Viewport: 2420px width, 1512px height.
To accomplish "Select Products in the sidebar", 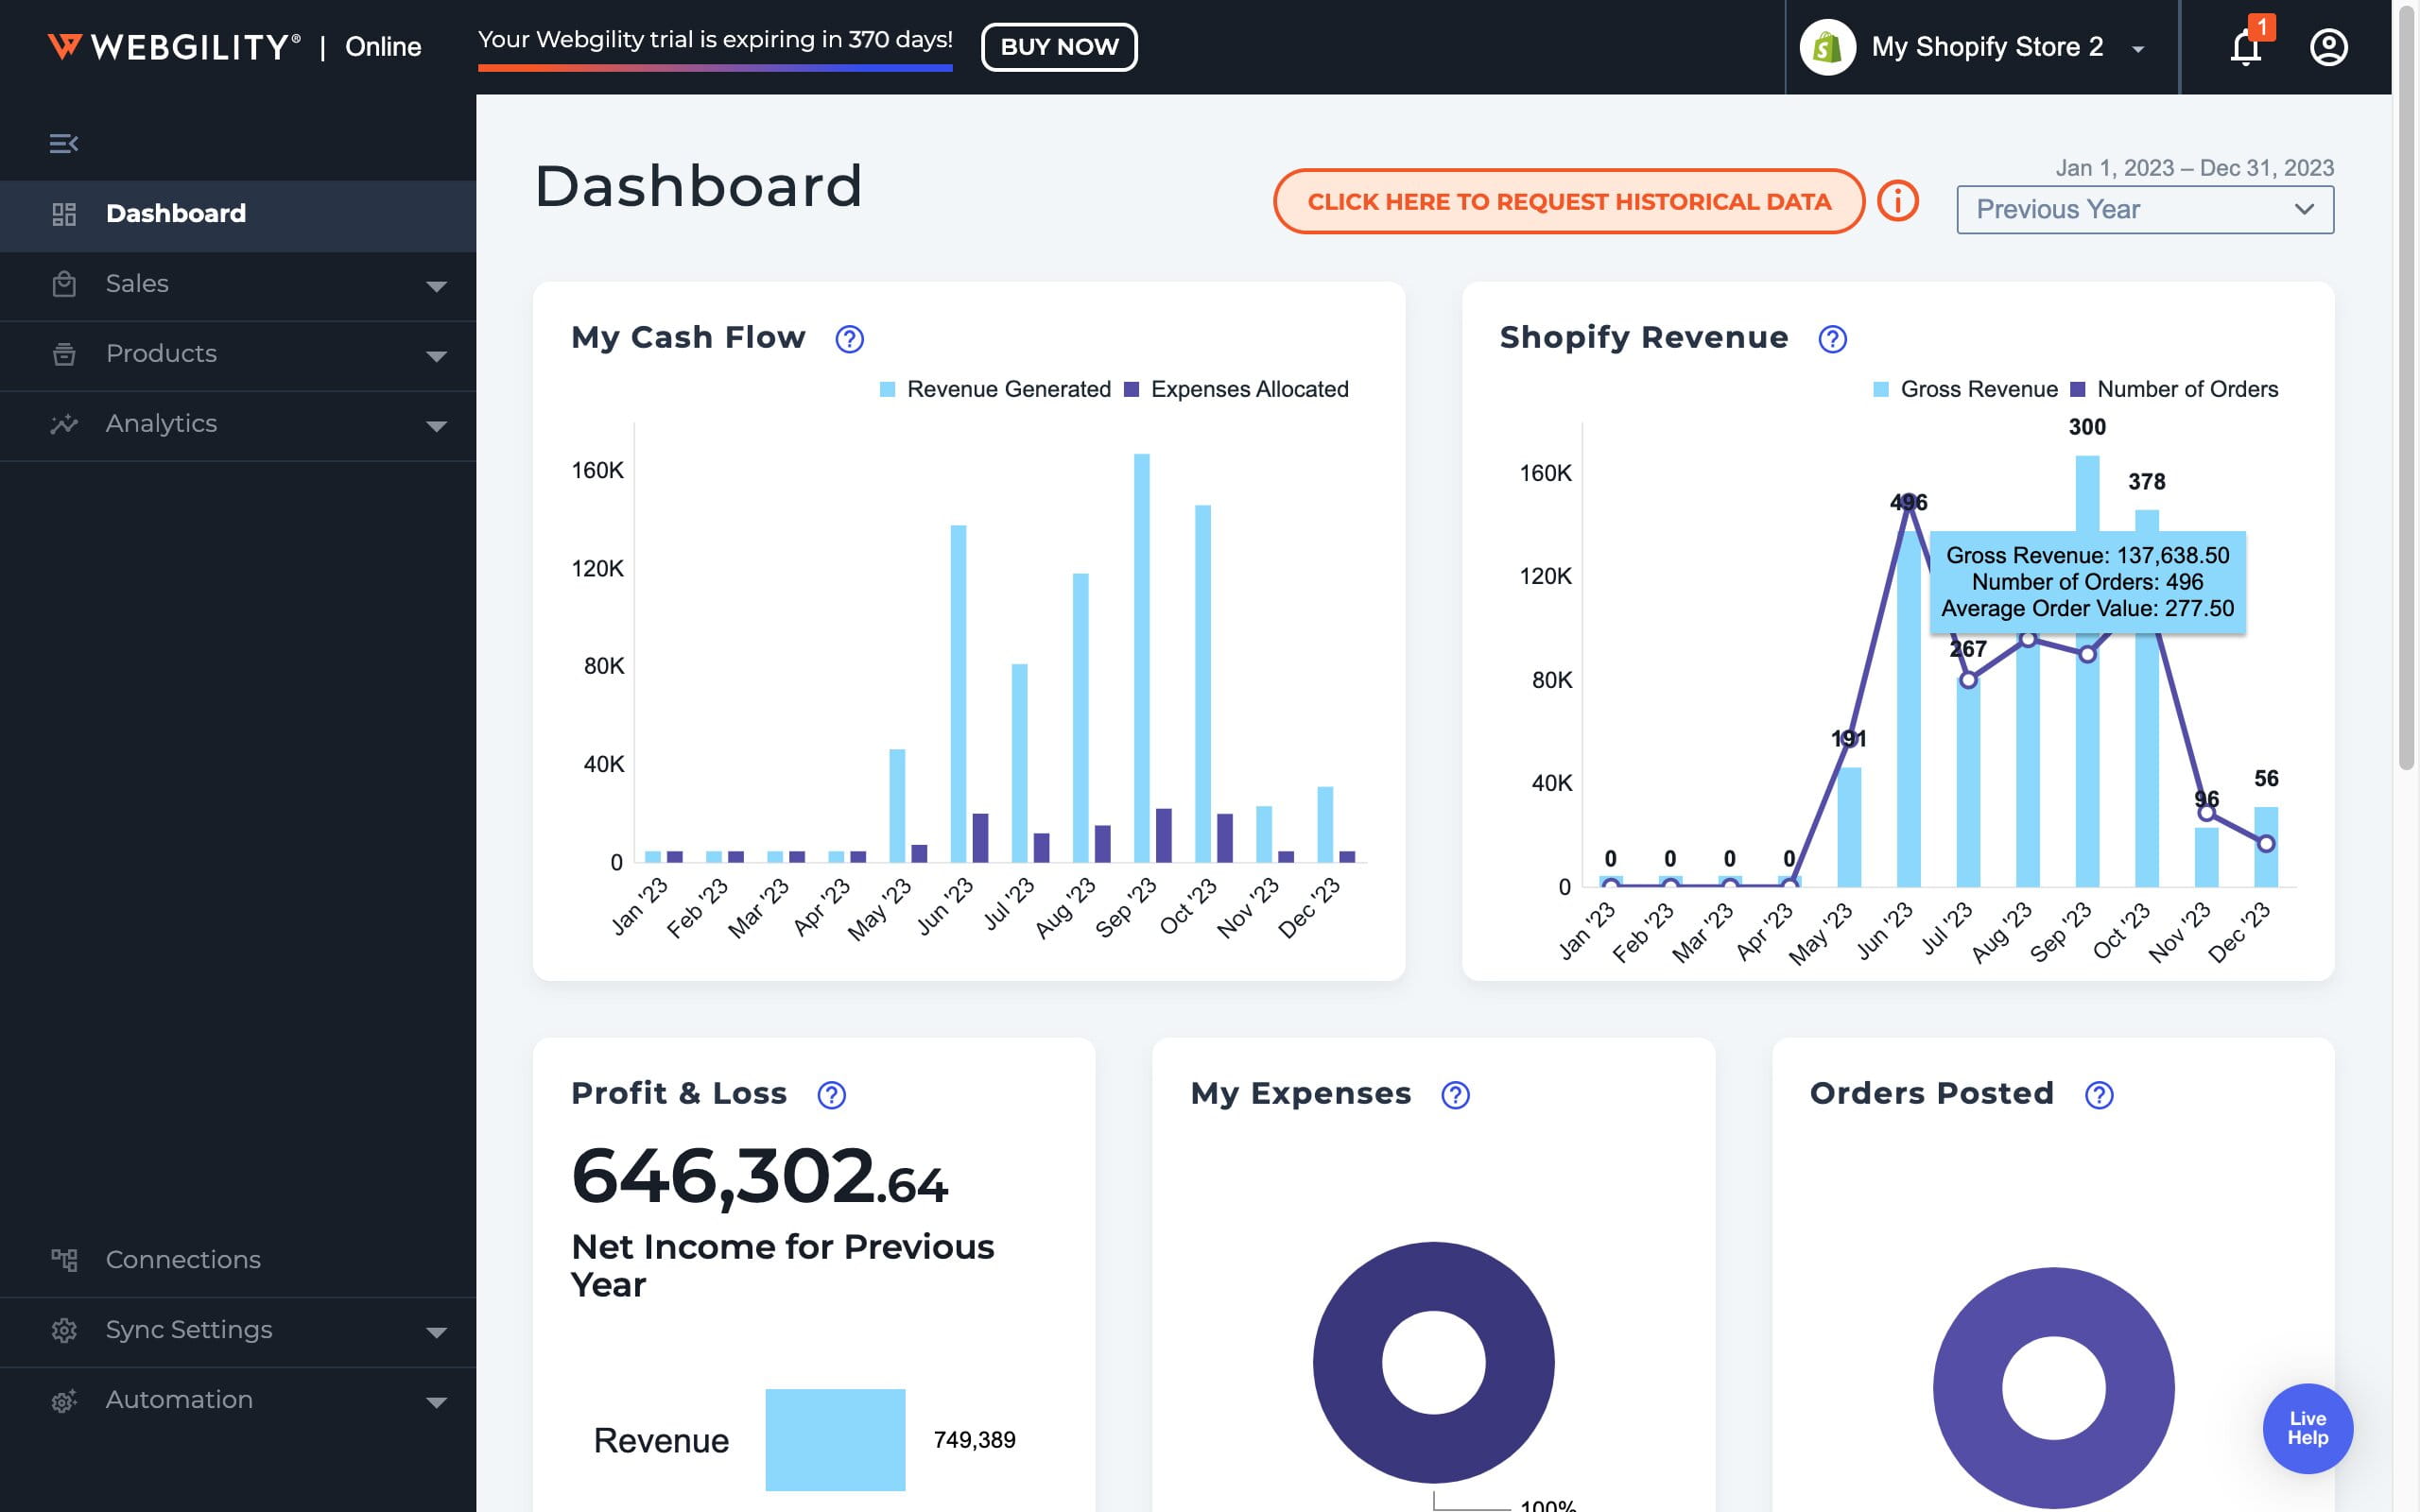I will (238, 354).
